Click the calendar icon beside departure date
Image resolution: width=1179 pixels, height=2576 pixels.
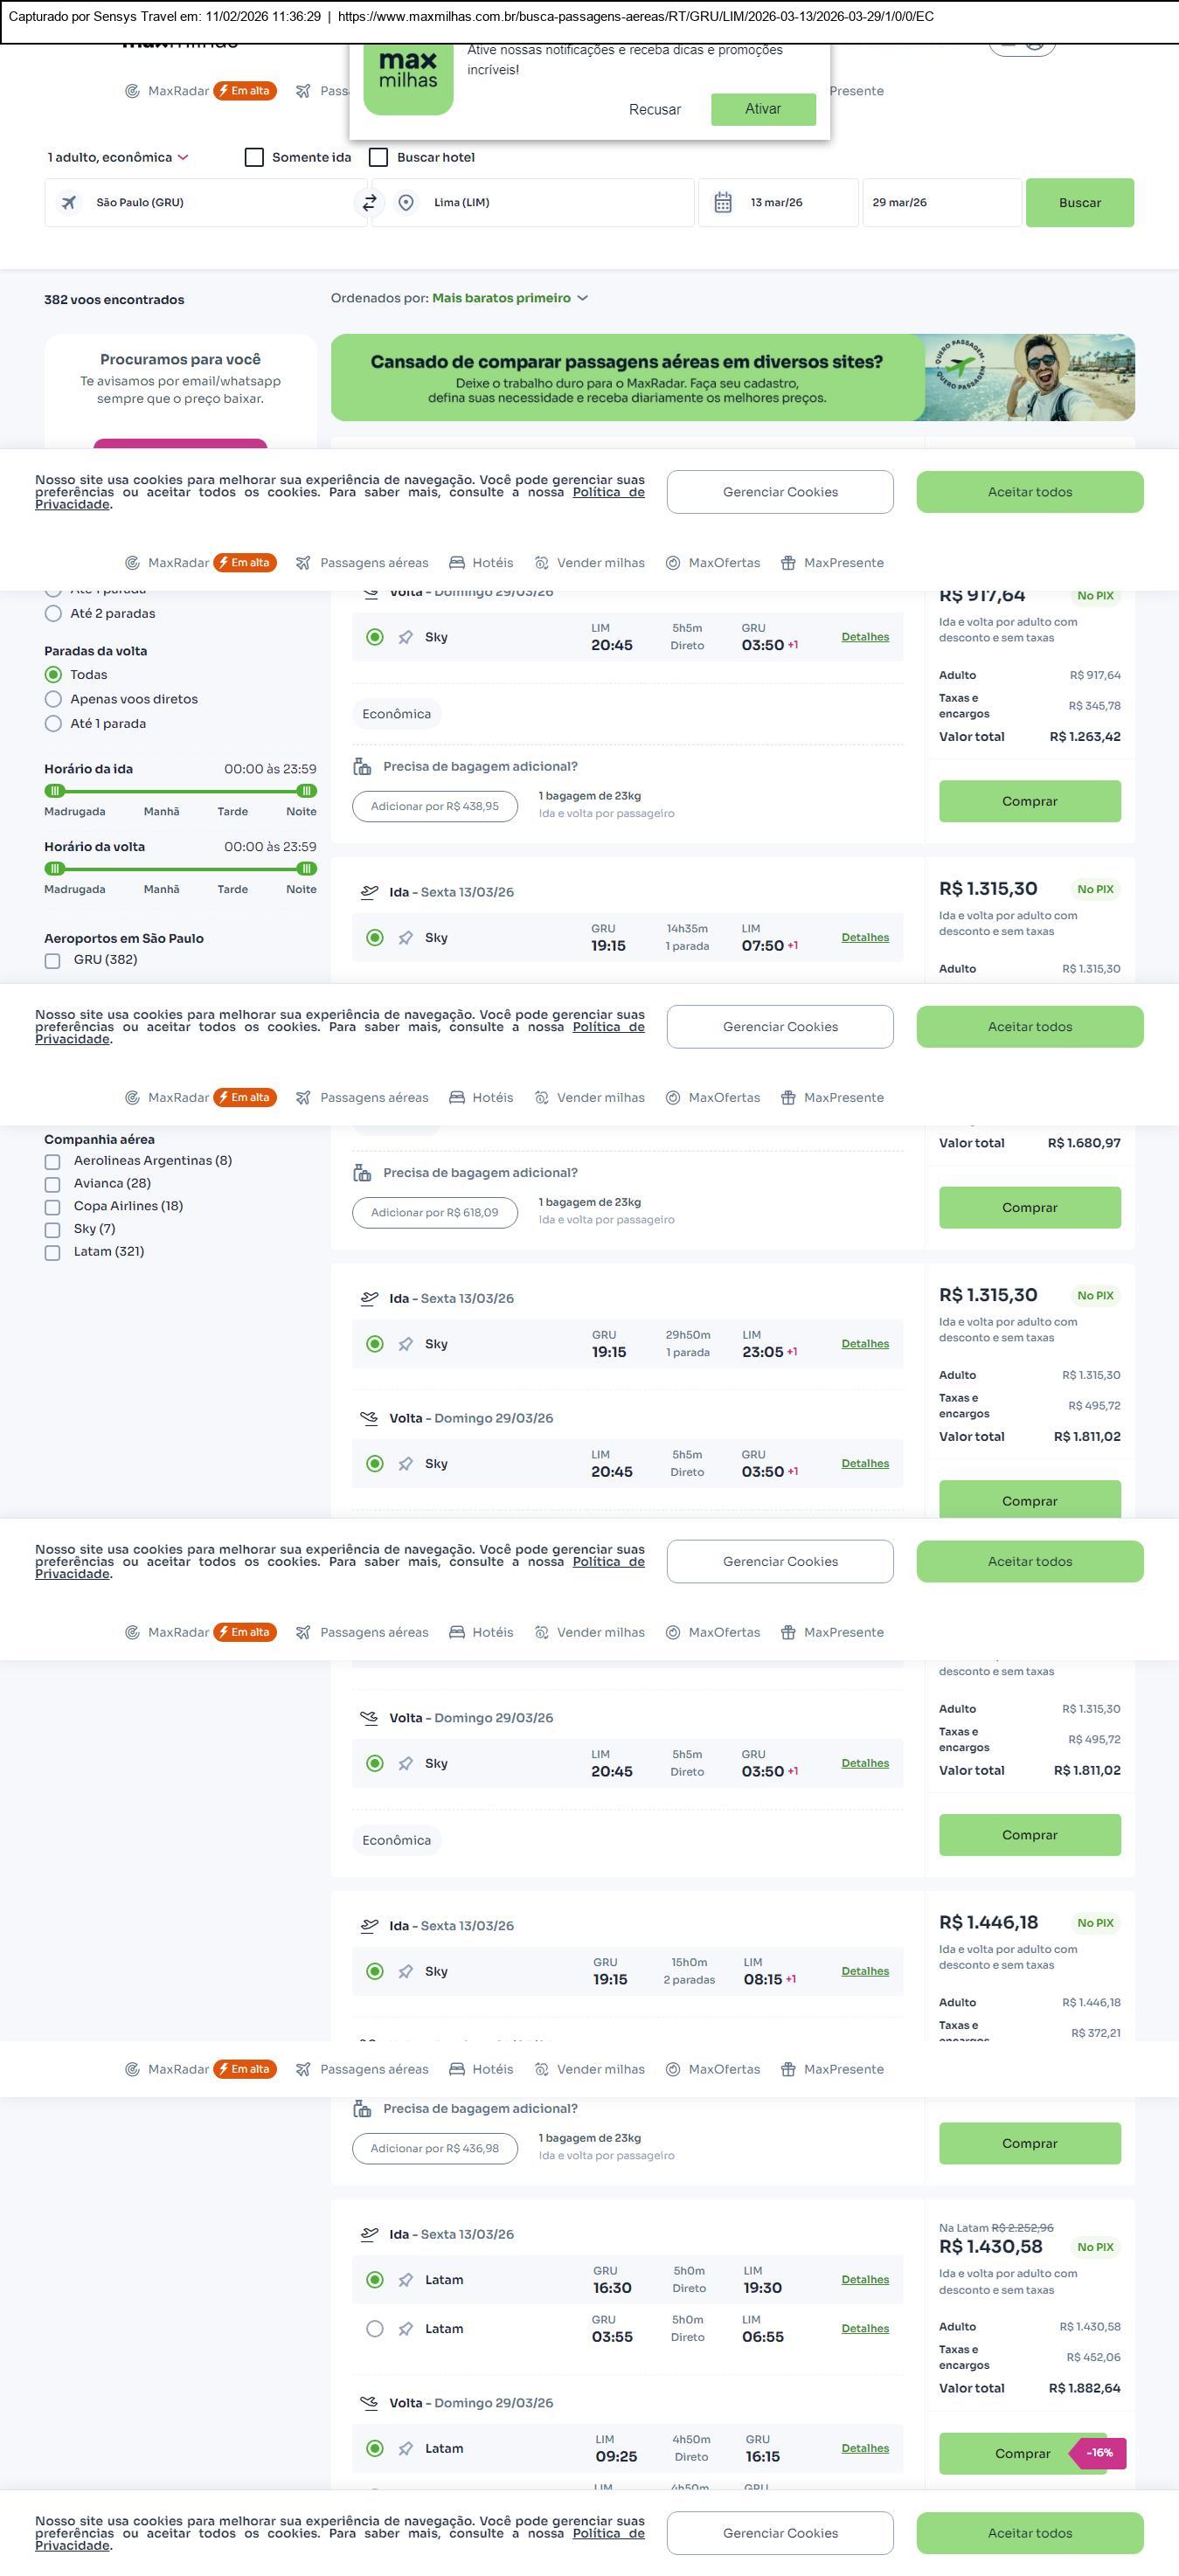(x=723, y=203)
